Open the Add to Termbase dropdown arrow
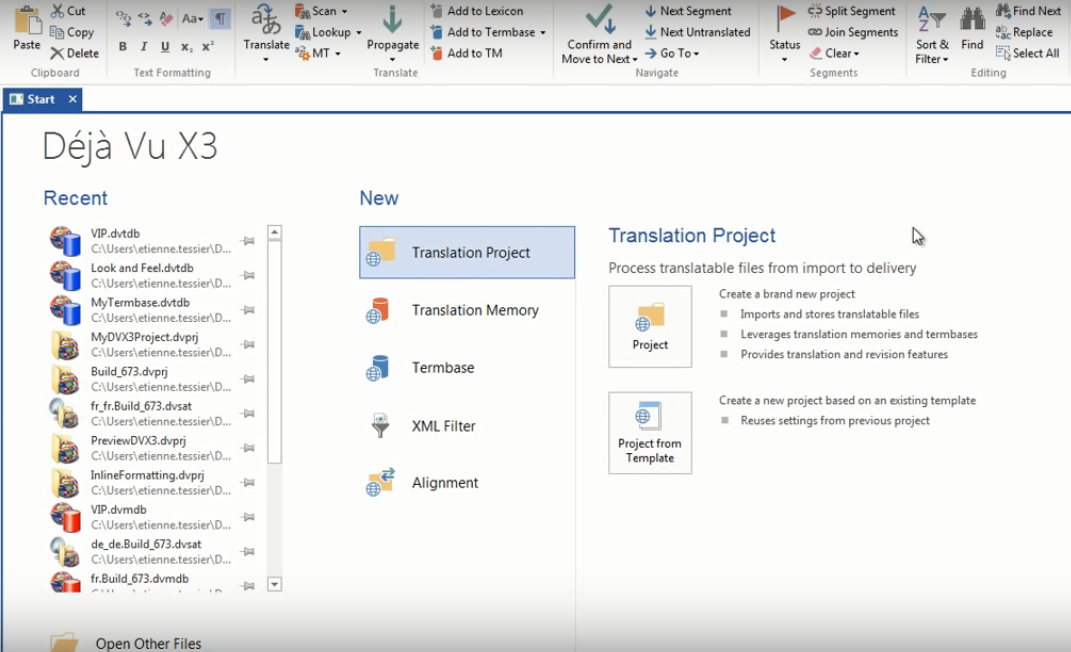 click(543, 32)
